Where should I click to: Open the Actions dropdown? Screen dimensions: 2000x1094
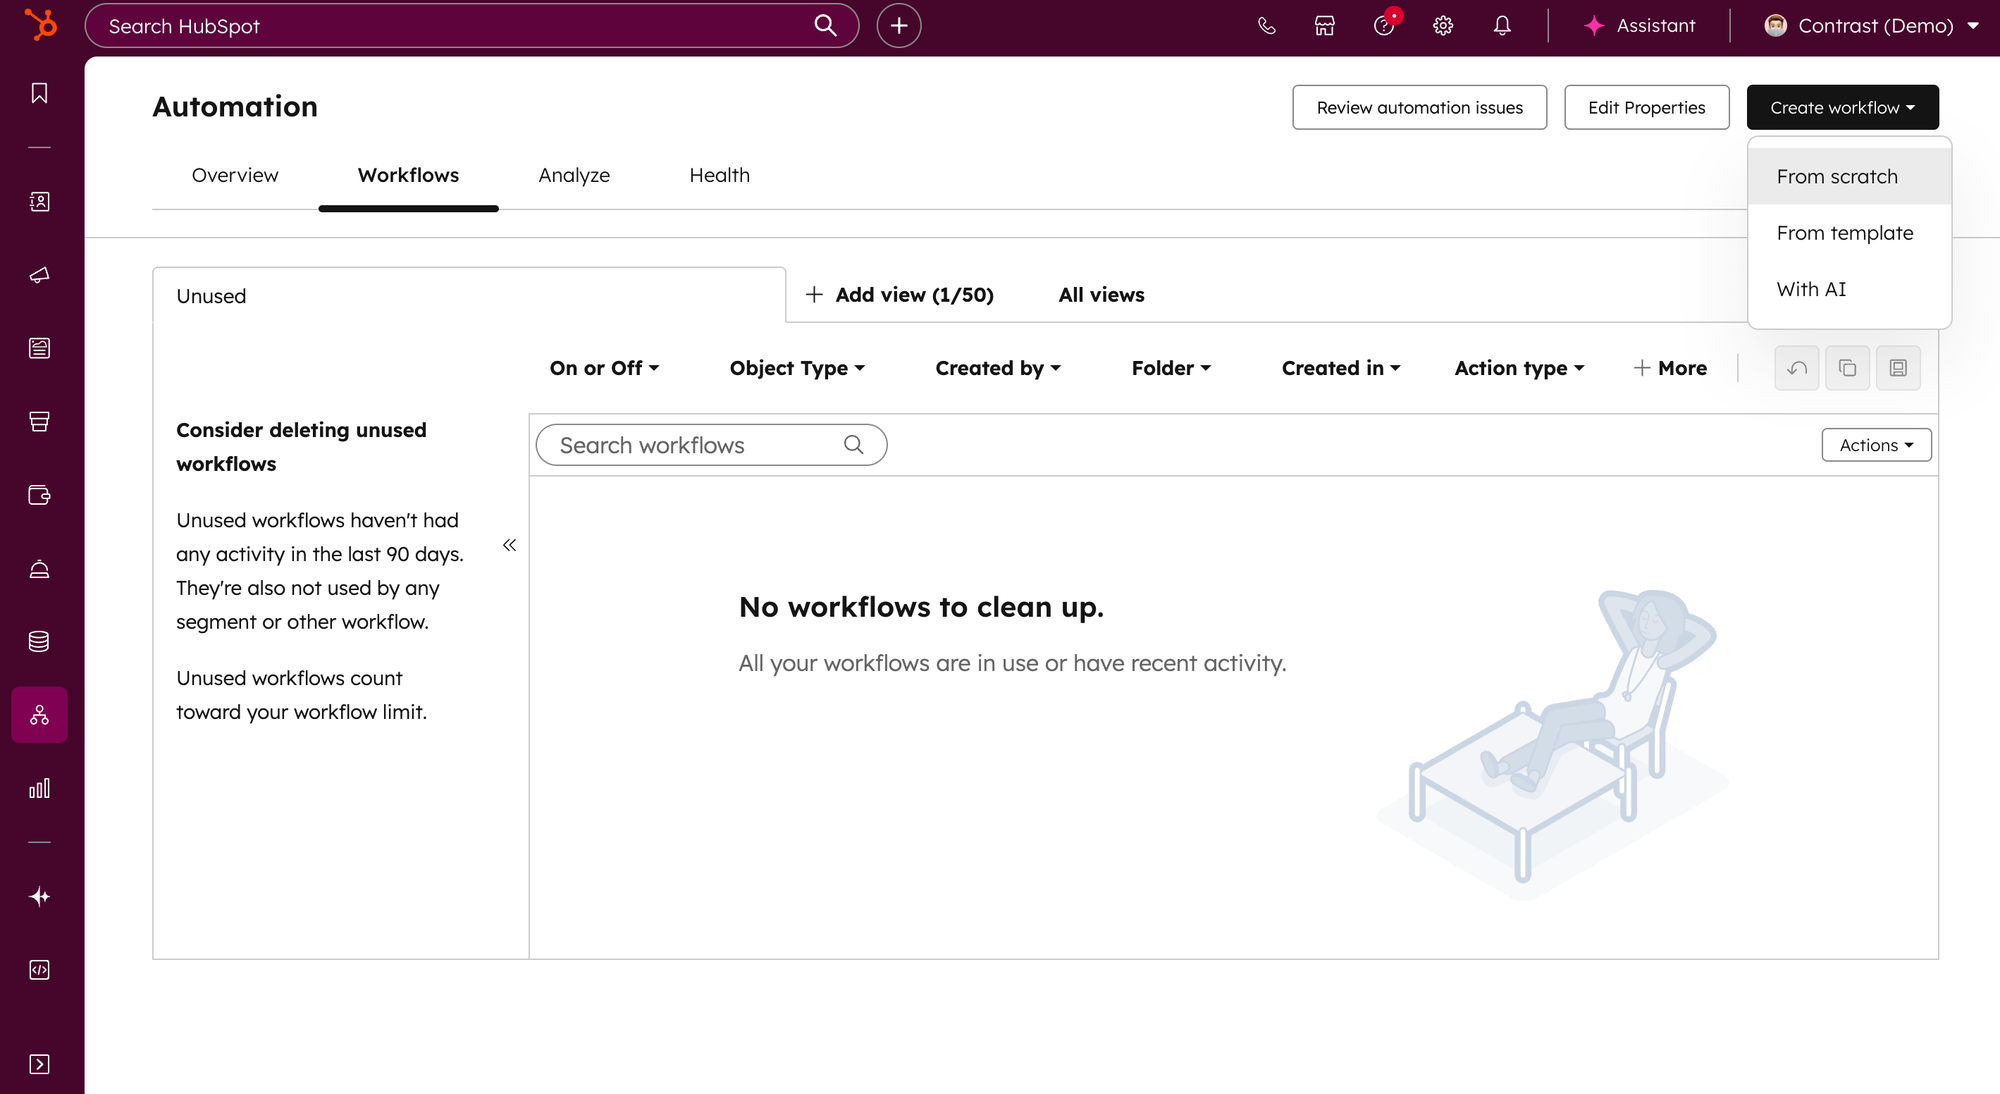[x=1875, y=445]
